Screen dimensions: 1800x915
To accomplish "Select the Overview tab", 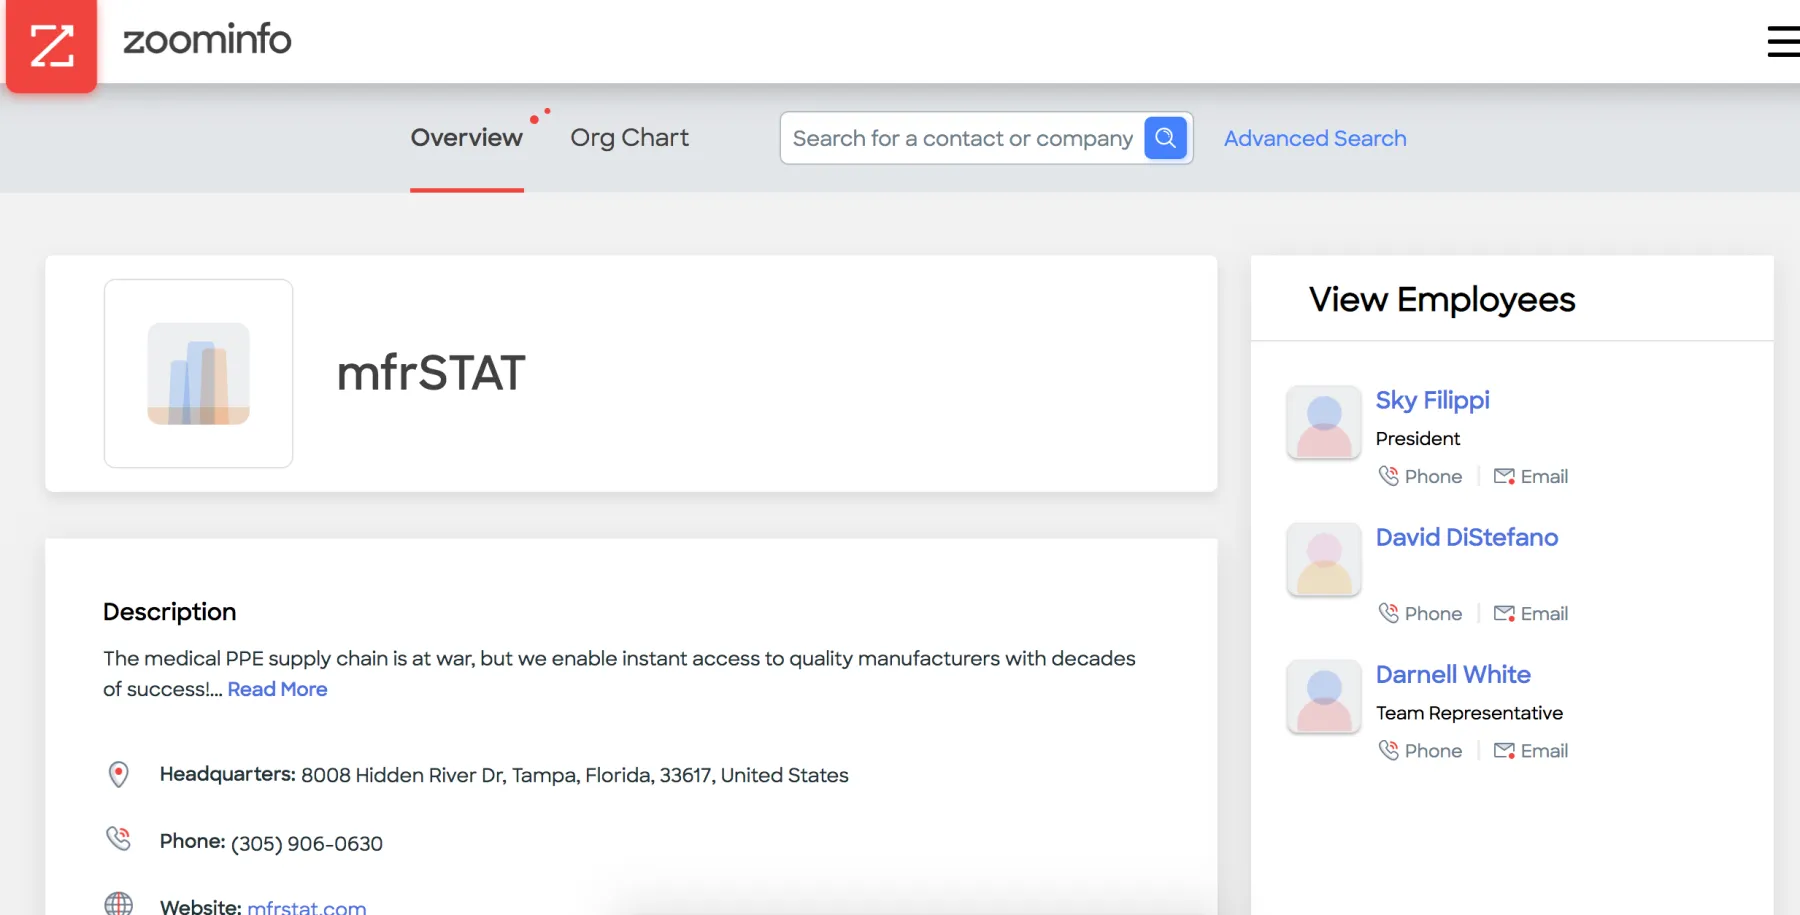I will click(466, 138).
